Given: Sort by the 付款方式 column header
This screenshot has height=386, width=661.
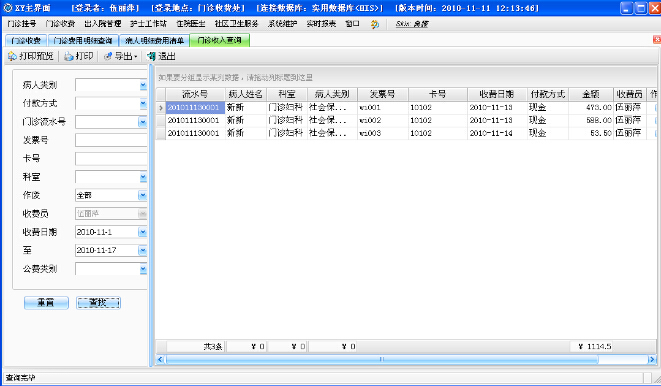Looking at the screenshot, I should (x=548, y=94).
